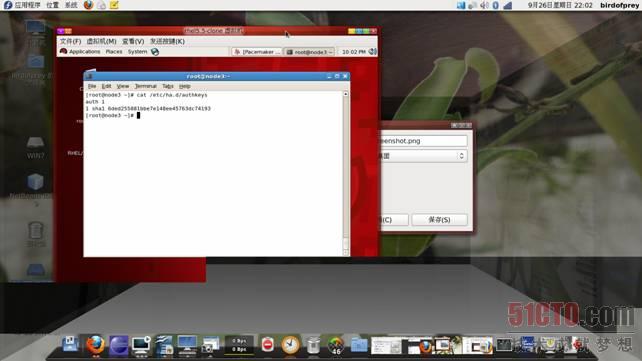This screenshot has width=642, height=361.
Task: Open the 虚拟机(M) menu of the VM window
Action: pyautogui.click(x=101, y=41)
